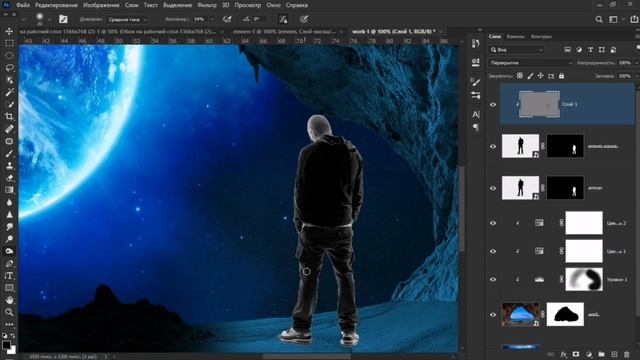Select the Gradient tool

click(9, 190)
